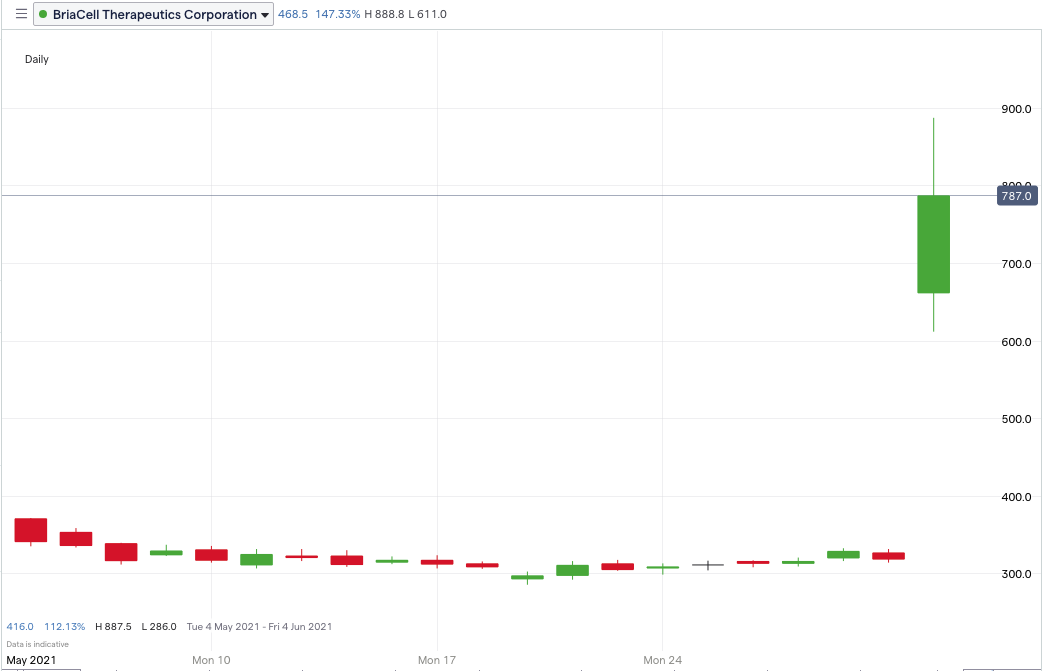Click the 787.0 current price marker
1042x671 pixels.
click(1017, 196)
